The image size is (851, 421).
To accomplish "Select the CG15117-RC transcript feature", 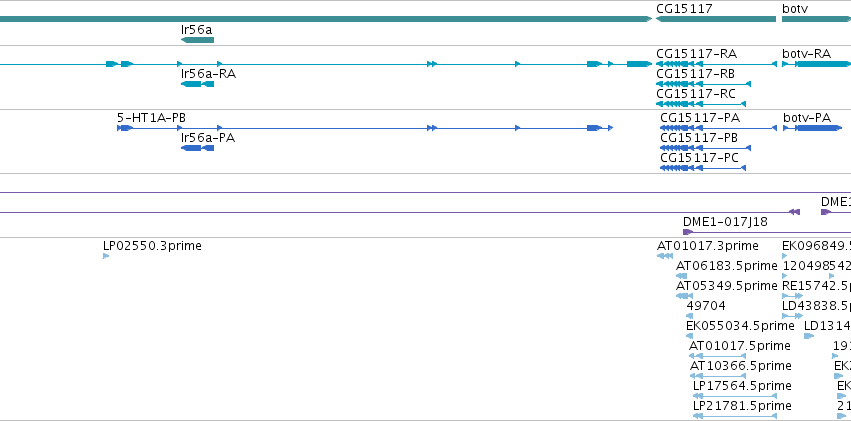I will click(x=701, y=104).
